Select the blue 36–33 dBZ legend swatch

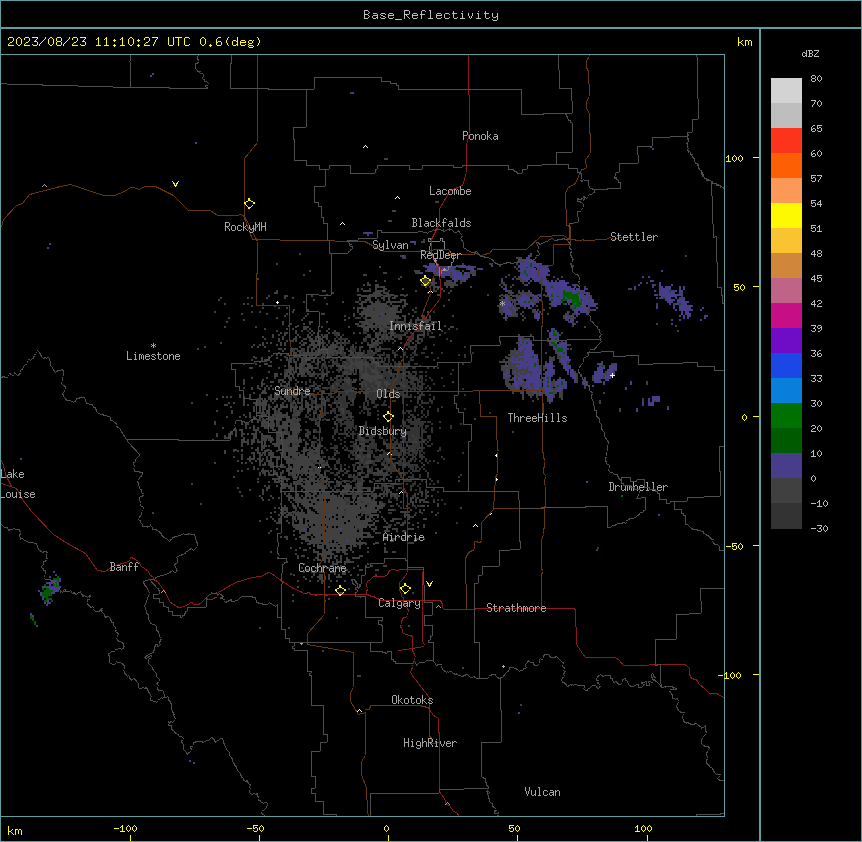tap(786, 365)
